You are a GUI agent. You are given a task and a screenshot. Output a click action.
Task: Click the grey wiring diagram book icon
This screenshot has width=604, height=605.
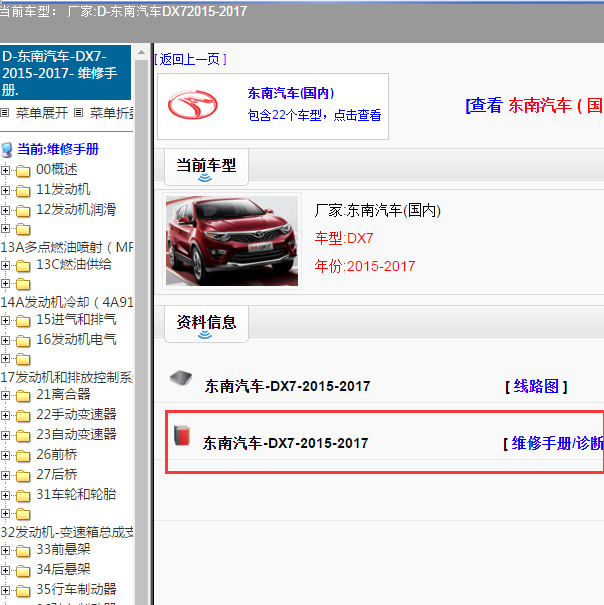click(x=181, y=378)
